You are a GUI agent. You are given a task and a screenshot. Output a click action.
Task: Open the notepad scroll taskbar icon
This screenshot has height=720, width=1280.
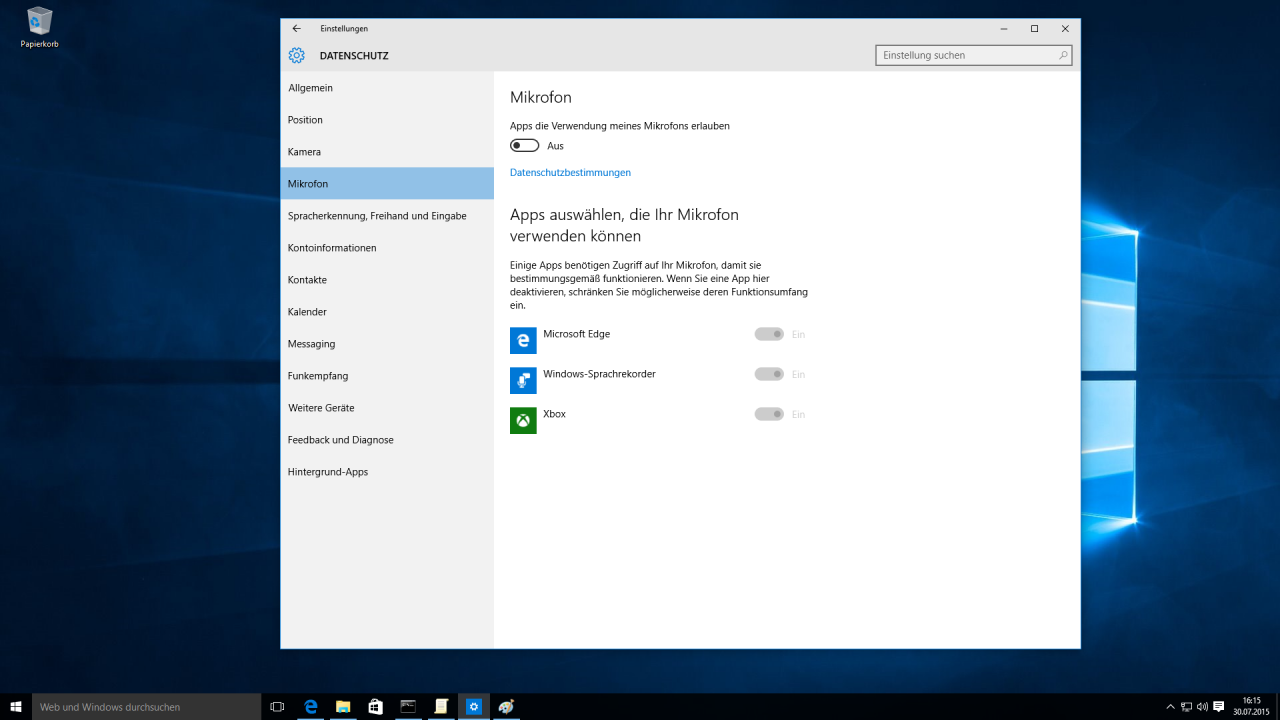tap(441, 707)
